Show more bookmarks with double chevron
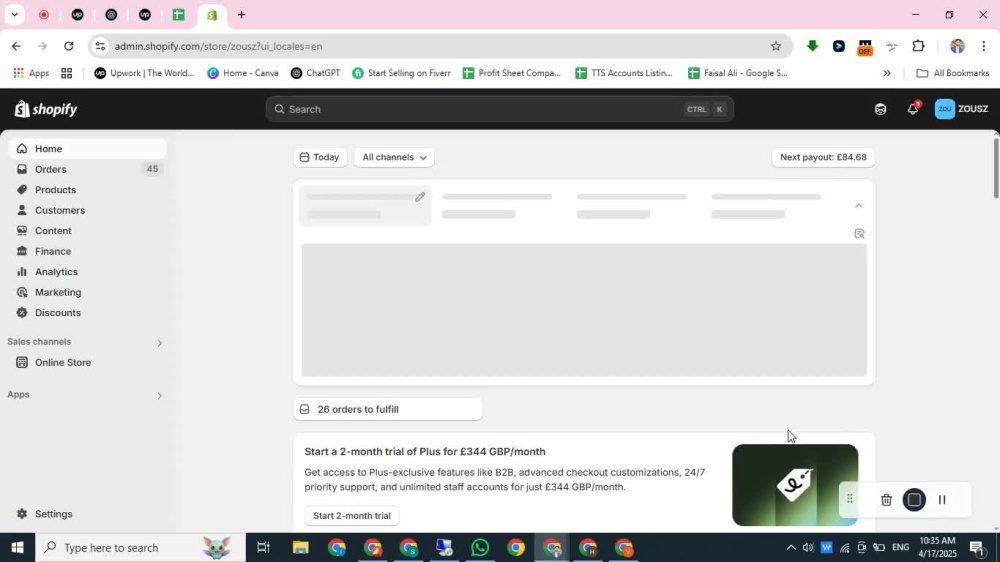 pyautogui.click(x=886, y=73)
